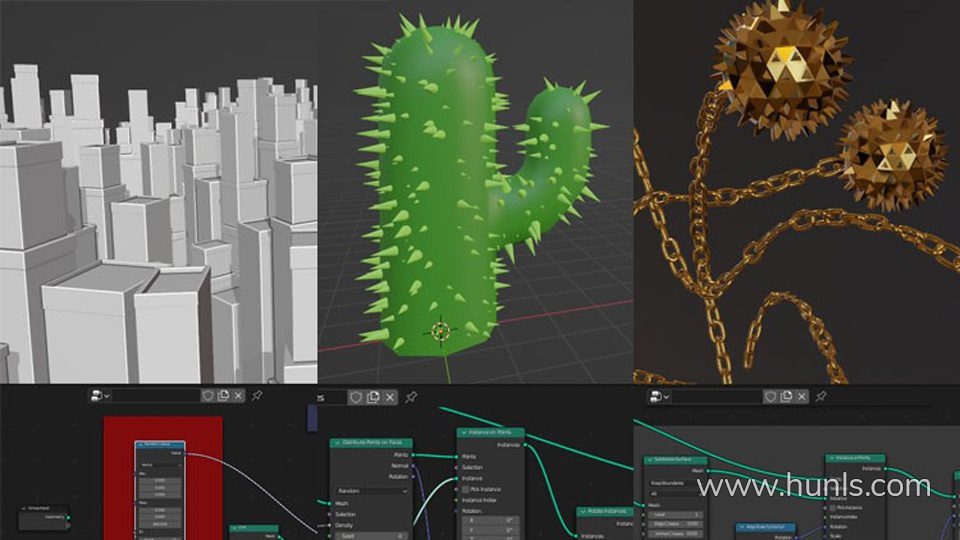Toggle pin icon in left node editor
Image resolution: width=960 pixels, height=540 pixels.
[x=257, y=396]
